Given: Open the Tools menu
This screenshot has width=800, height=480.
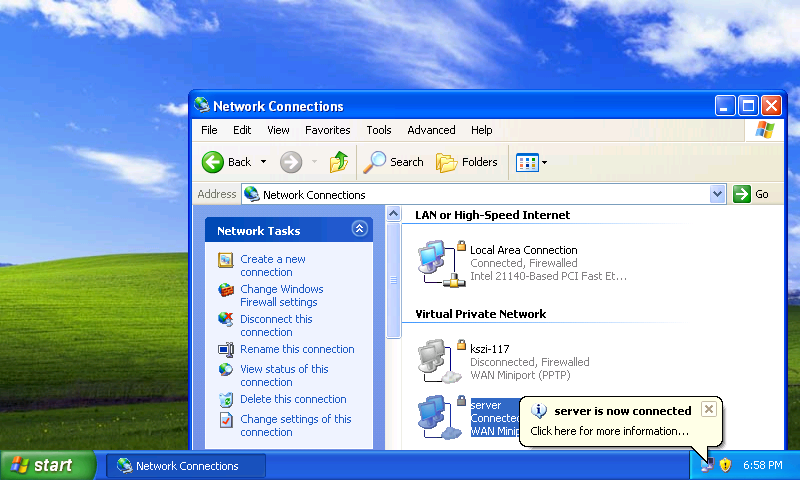Looking at the screenshot, I should 379,130.
